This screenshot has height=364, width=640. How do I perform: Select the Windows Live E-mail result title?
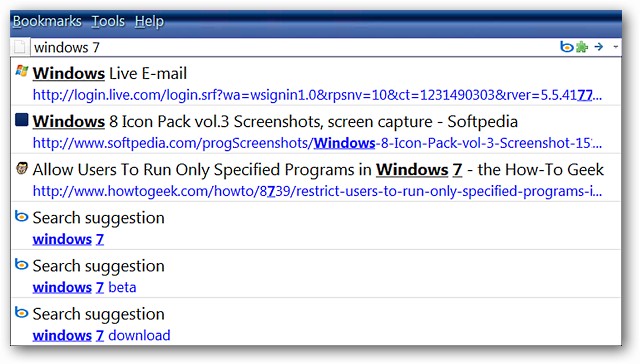point(109,73)
